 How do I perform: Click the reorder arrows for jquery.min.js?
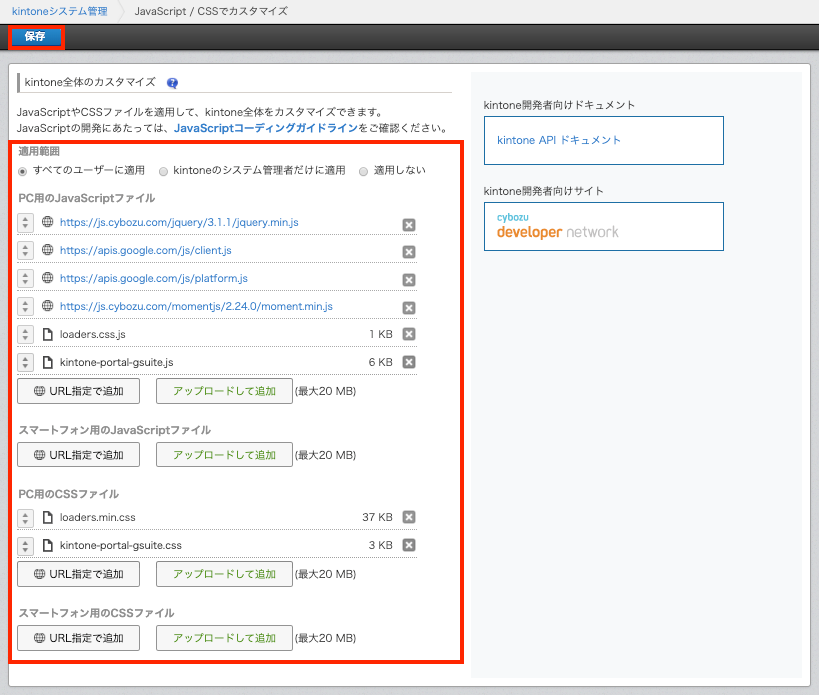point(25,223)
